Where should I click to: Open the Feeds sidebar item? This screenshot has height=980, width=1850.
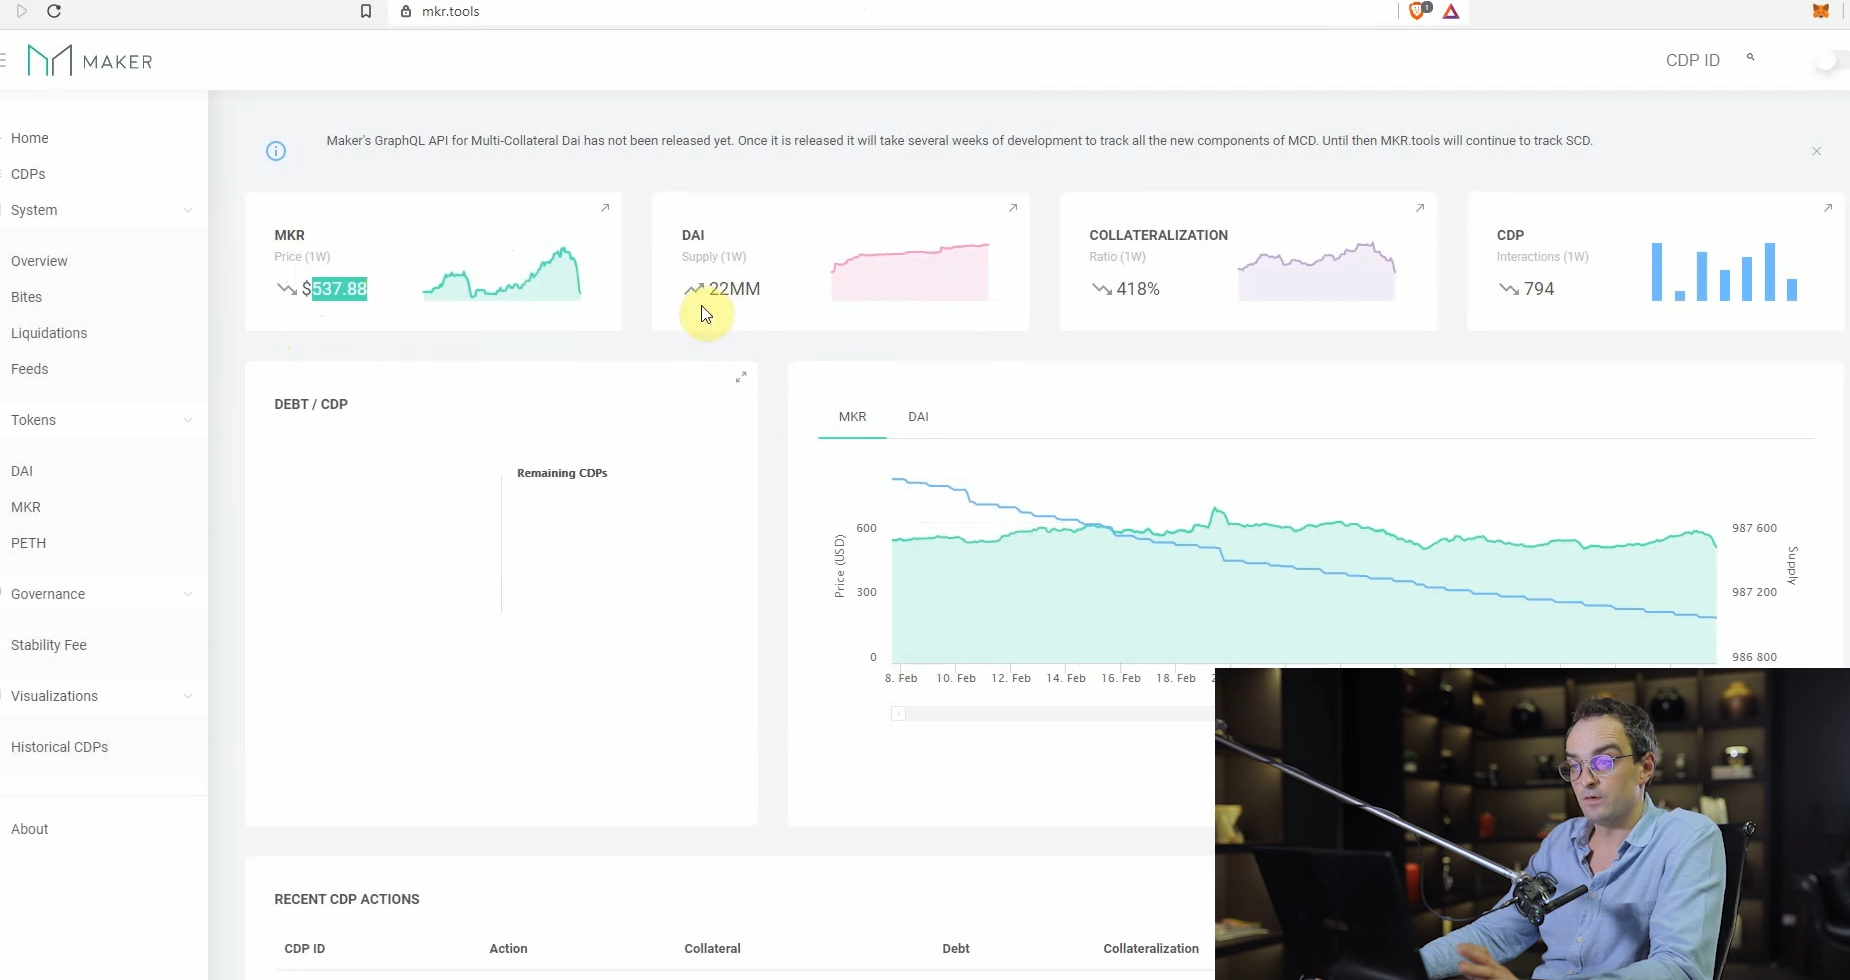[x=29, y=369]
